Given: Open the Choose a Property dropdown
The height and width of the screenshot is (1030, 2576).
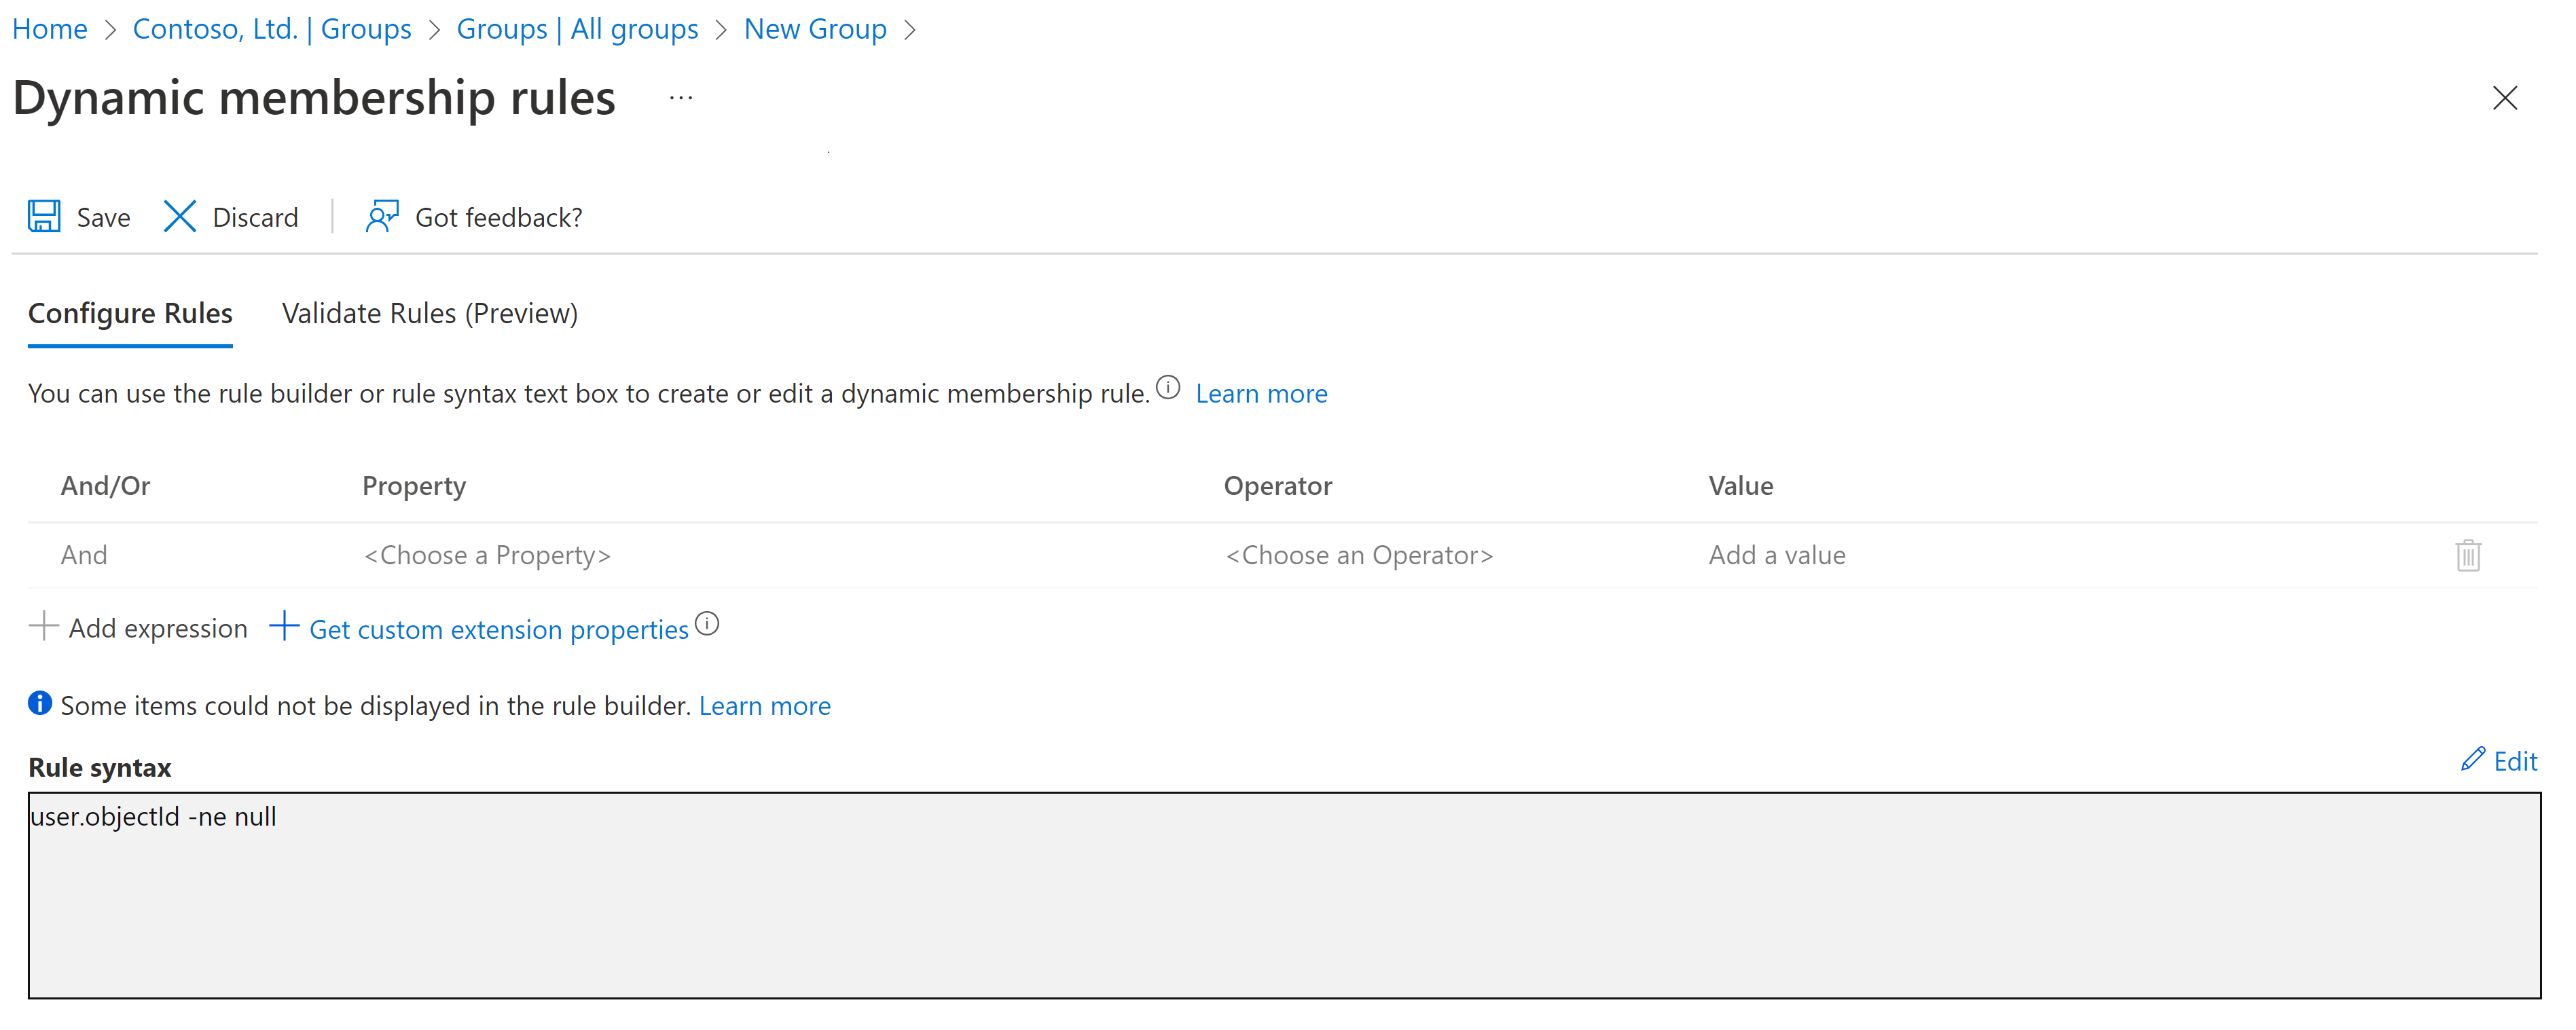Looking at the screenshot, I should point(487,555).
